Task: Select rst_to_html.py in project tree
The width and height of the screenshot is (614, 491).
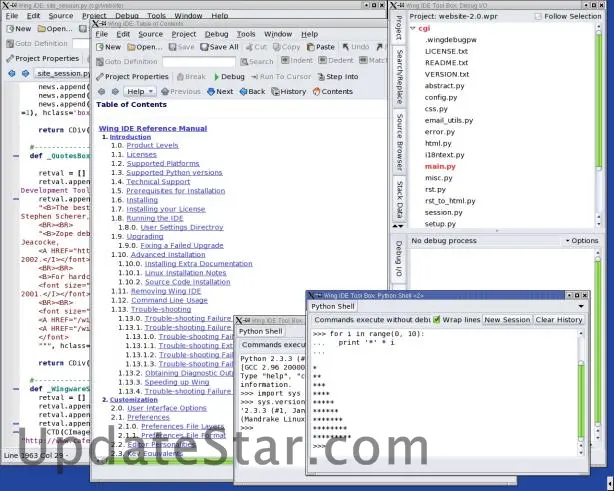Action: [x=450, y=201]
